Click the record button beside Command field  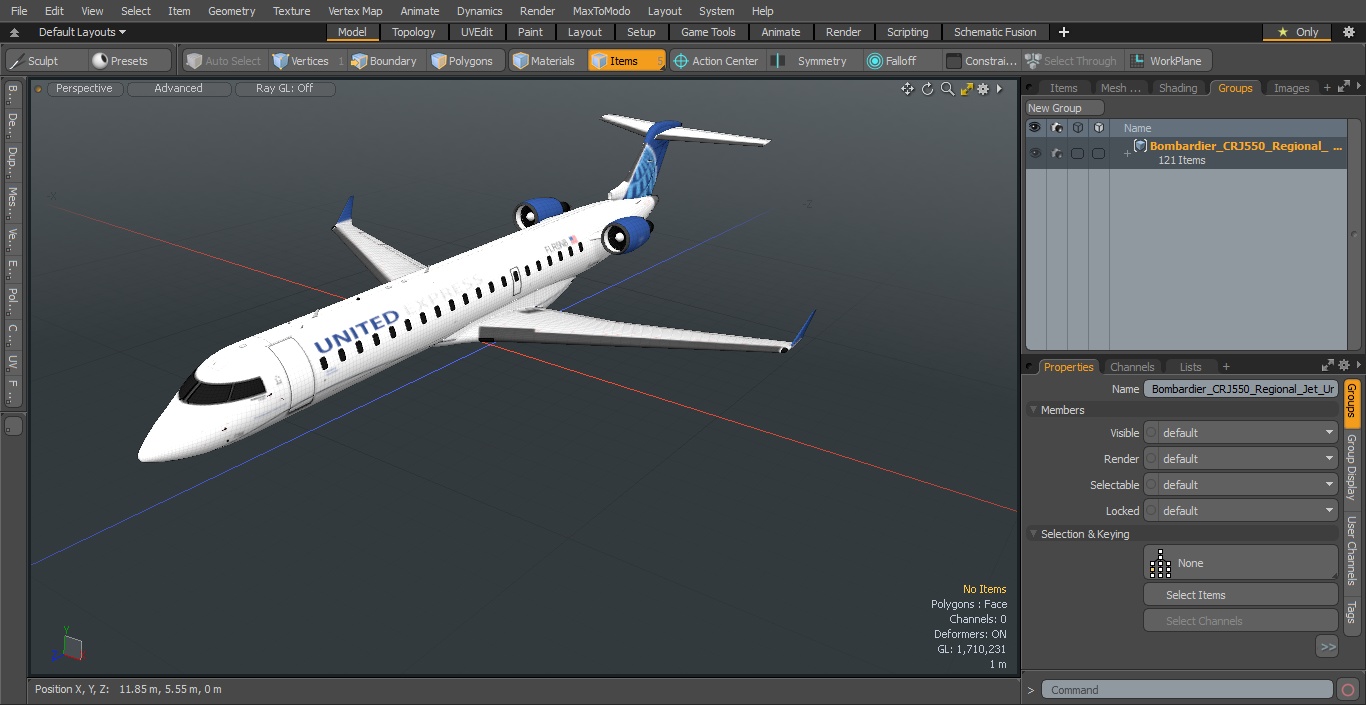[1347, 690]
